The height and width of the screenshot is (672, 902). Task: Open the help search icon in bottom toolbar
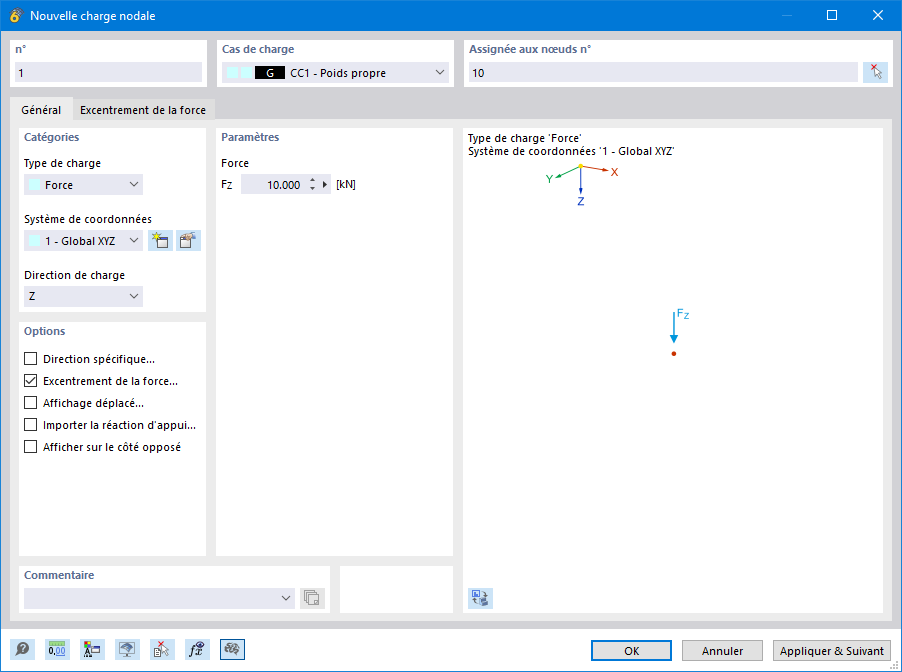coord(22,650)
